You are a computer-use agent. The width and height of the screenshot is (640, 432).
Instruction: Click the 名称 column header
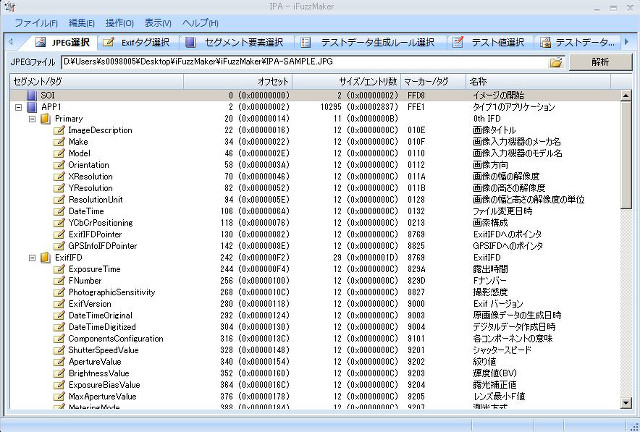click(538, 82)
